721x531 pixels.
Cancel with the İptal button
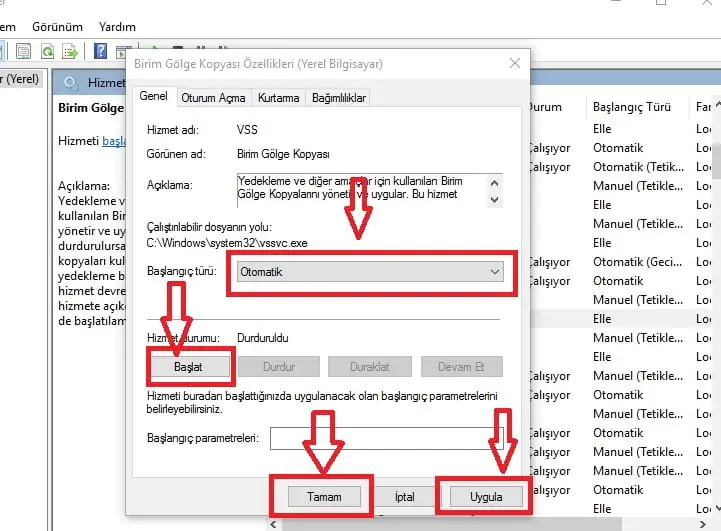tap(405, 497)
